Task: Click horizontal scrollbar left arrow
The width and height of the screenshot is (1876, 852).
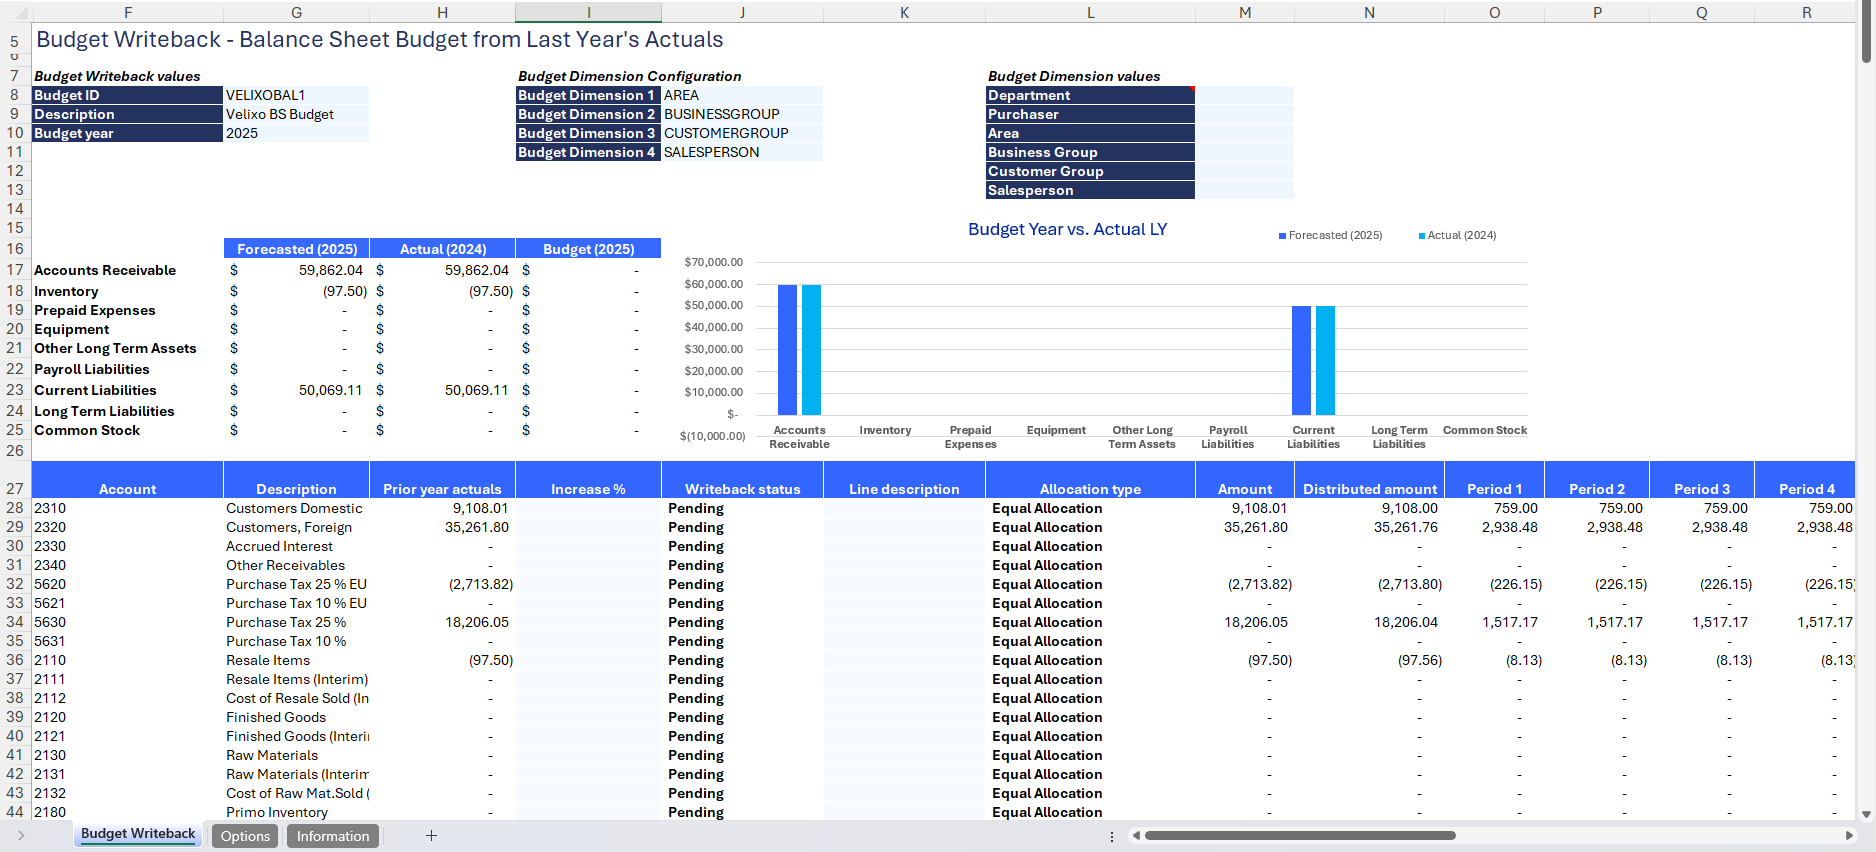Action: [1135, 835]
